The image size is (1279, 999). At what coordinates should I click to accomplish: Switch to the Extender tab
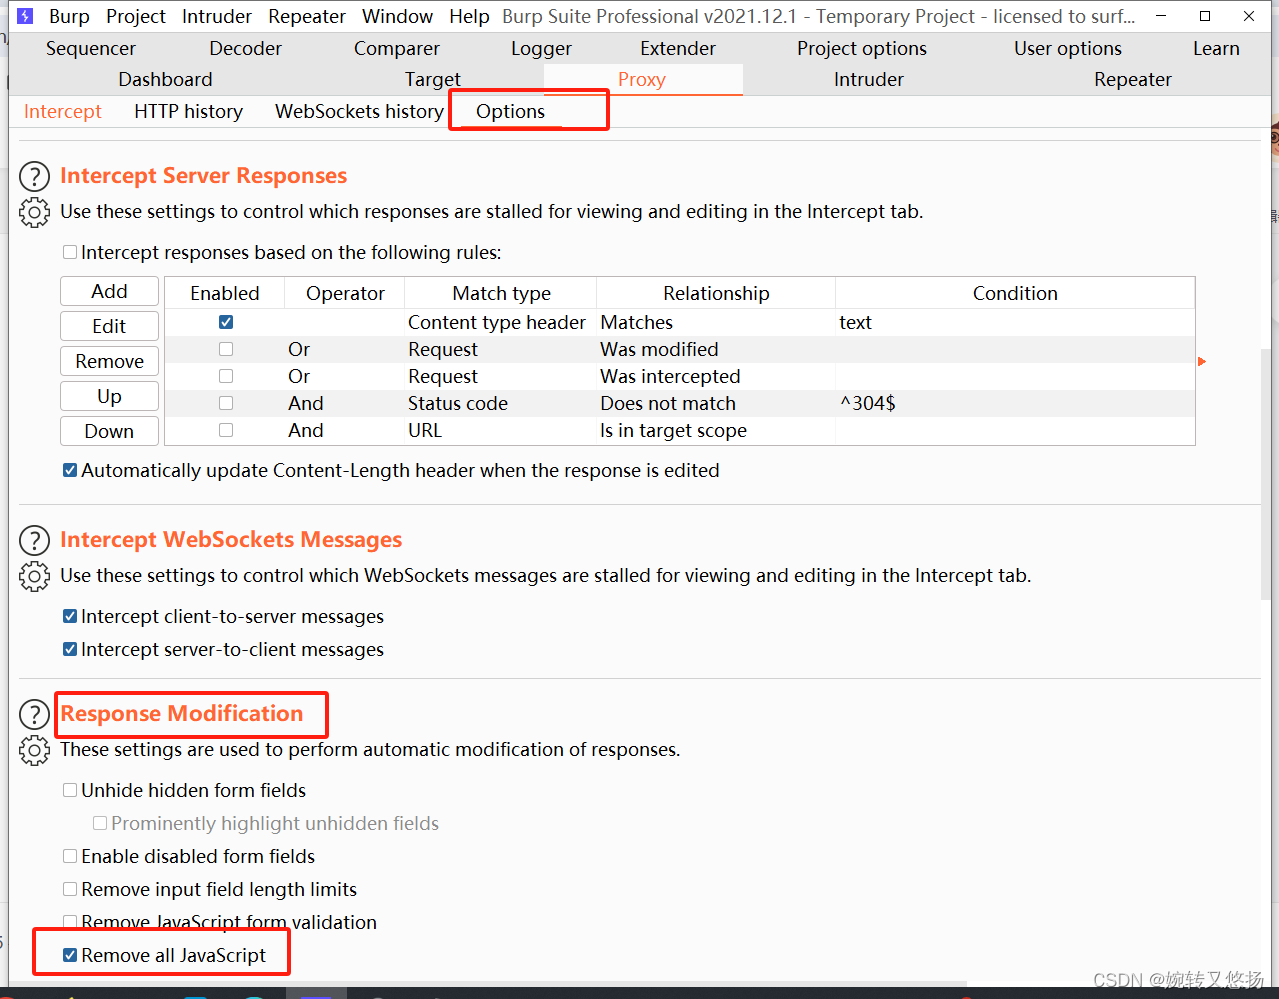pos(678,48)
